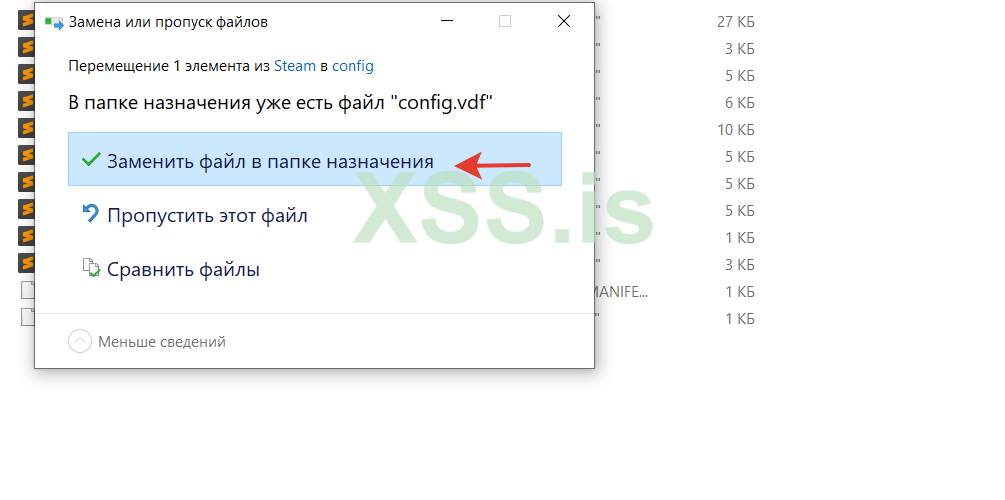Open the config destination folder link
The width and height of the screenshot is (1005, 500).
[353, 65]
